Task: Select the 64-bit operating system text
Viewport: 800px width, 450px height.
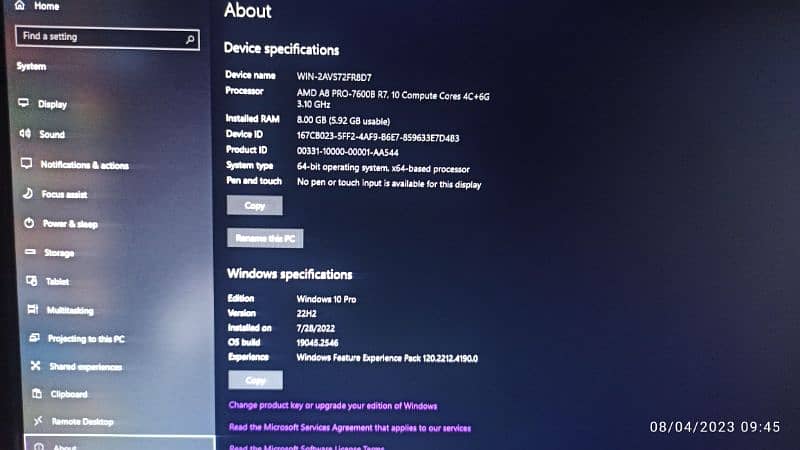Action: coord(383,168)
